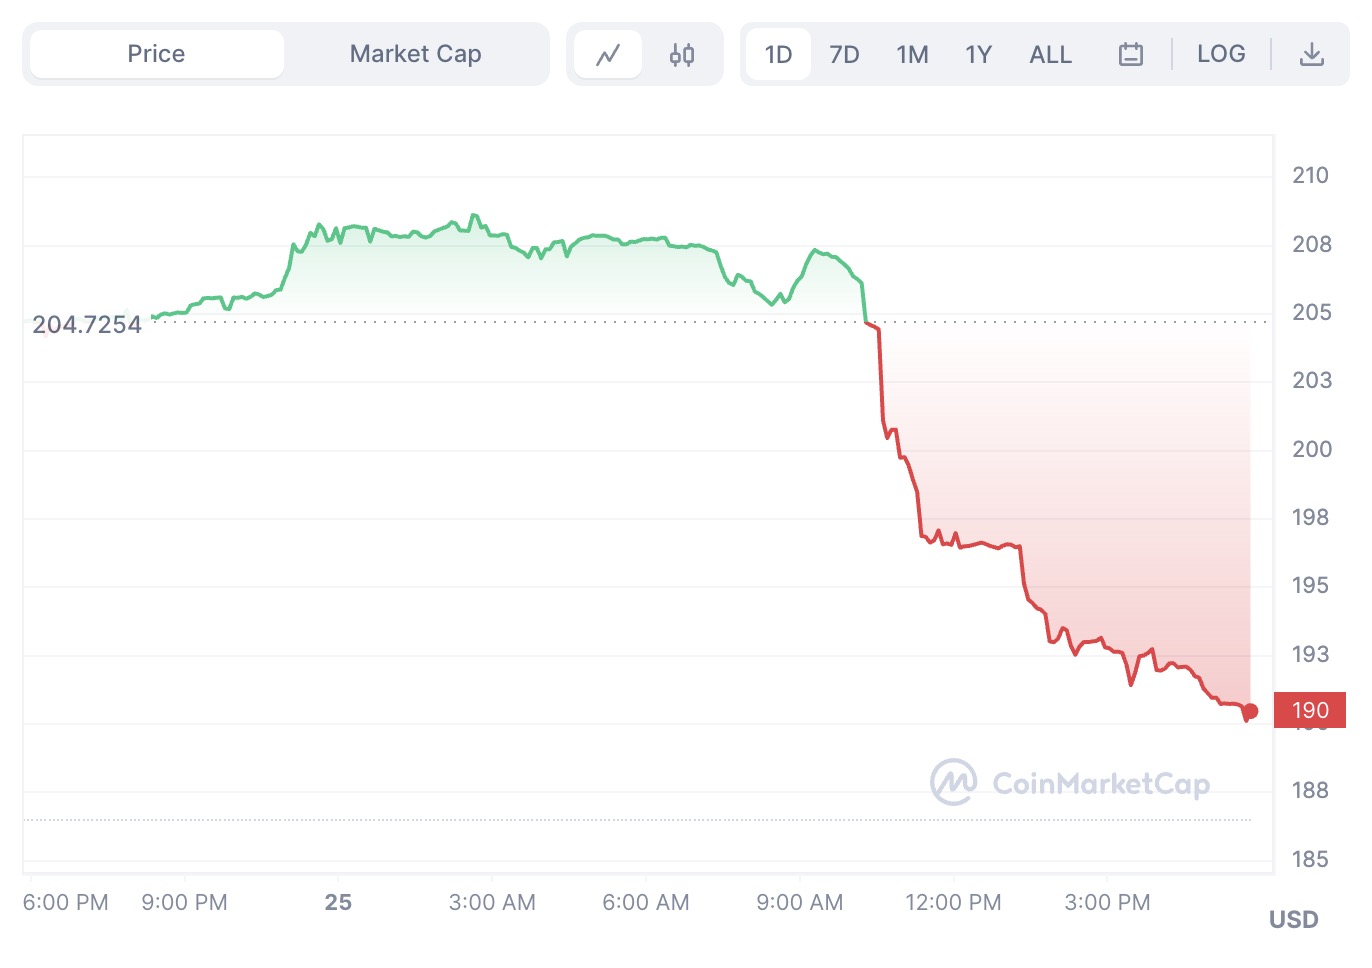The width and height of the screenshot is (1372, 968).
Task: Click the USD currency label
Action: click(1293, 919)
